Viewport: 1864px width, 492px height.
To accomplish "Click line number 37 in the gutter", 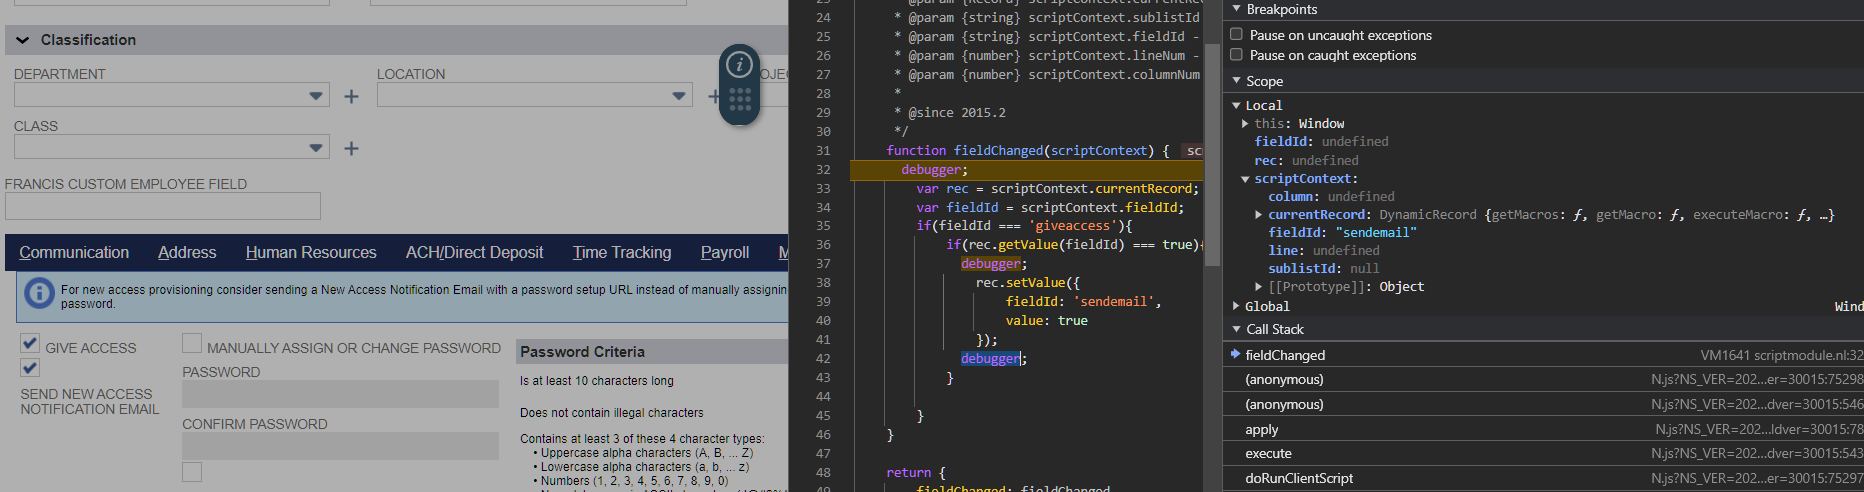I will click(823, 264).
